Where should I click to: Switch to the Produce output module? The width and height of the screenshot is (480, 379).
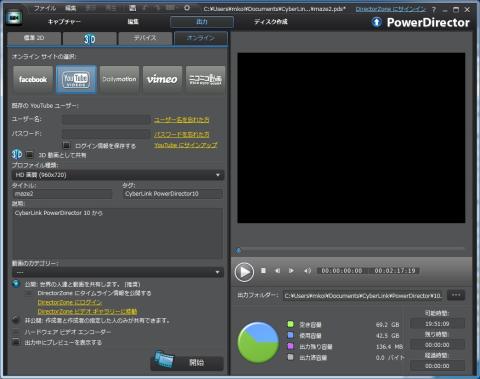pyautogui.click(x=202, y=22)
